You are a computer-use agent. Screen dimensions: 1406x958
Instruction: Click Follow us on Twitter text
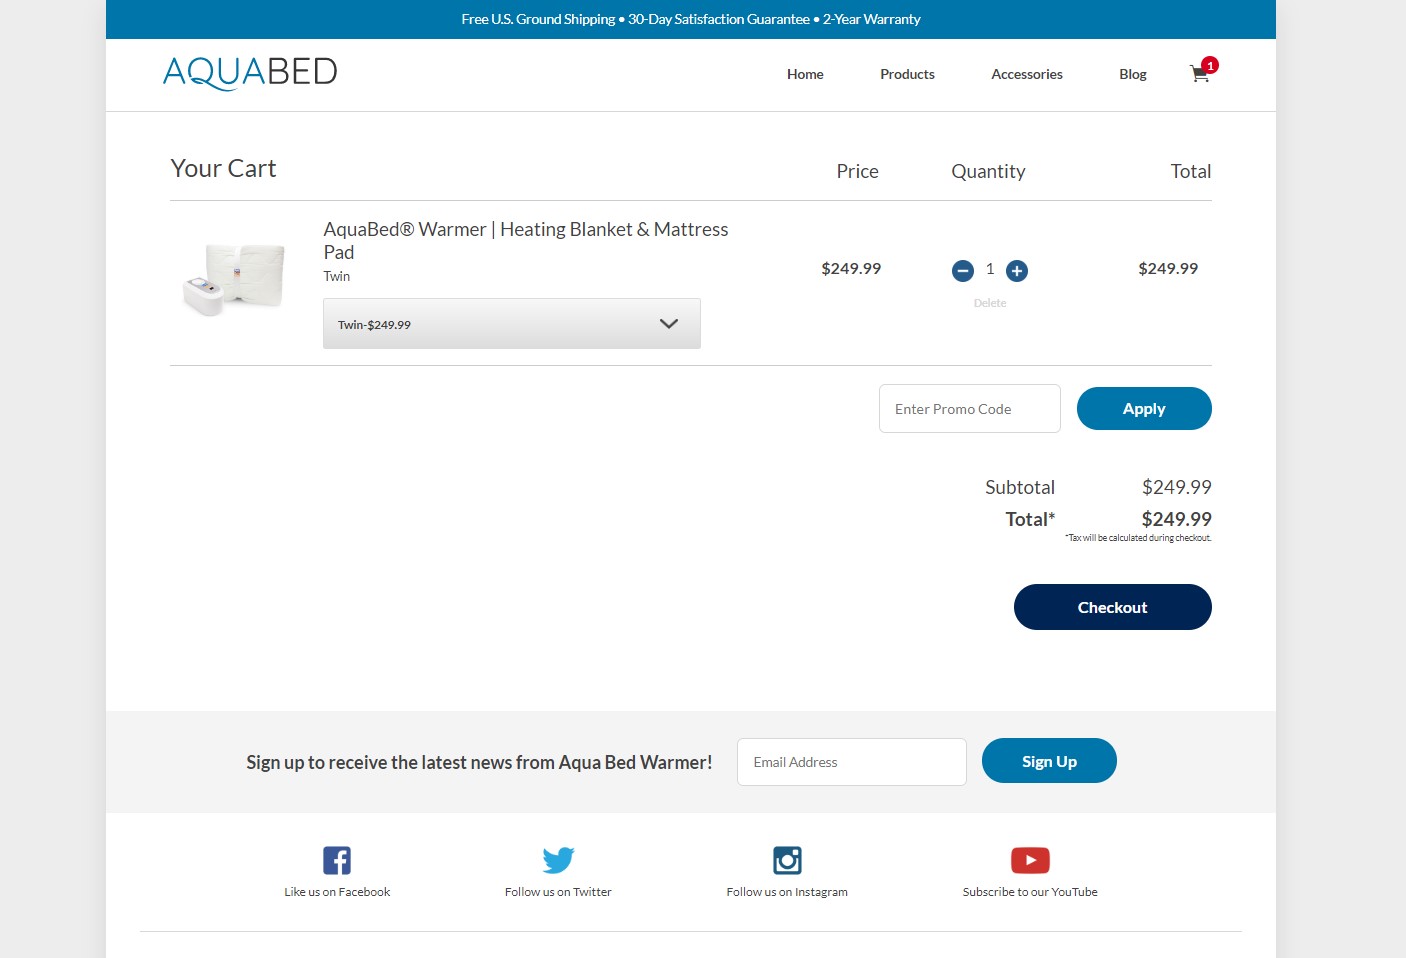coord(558,892)
